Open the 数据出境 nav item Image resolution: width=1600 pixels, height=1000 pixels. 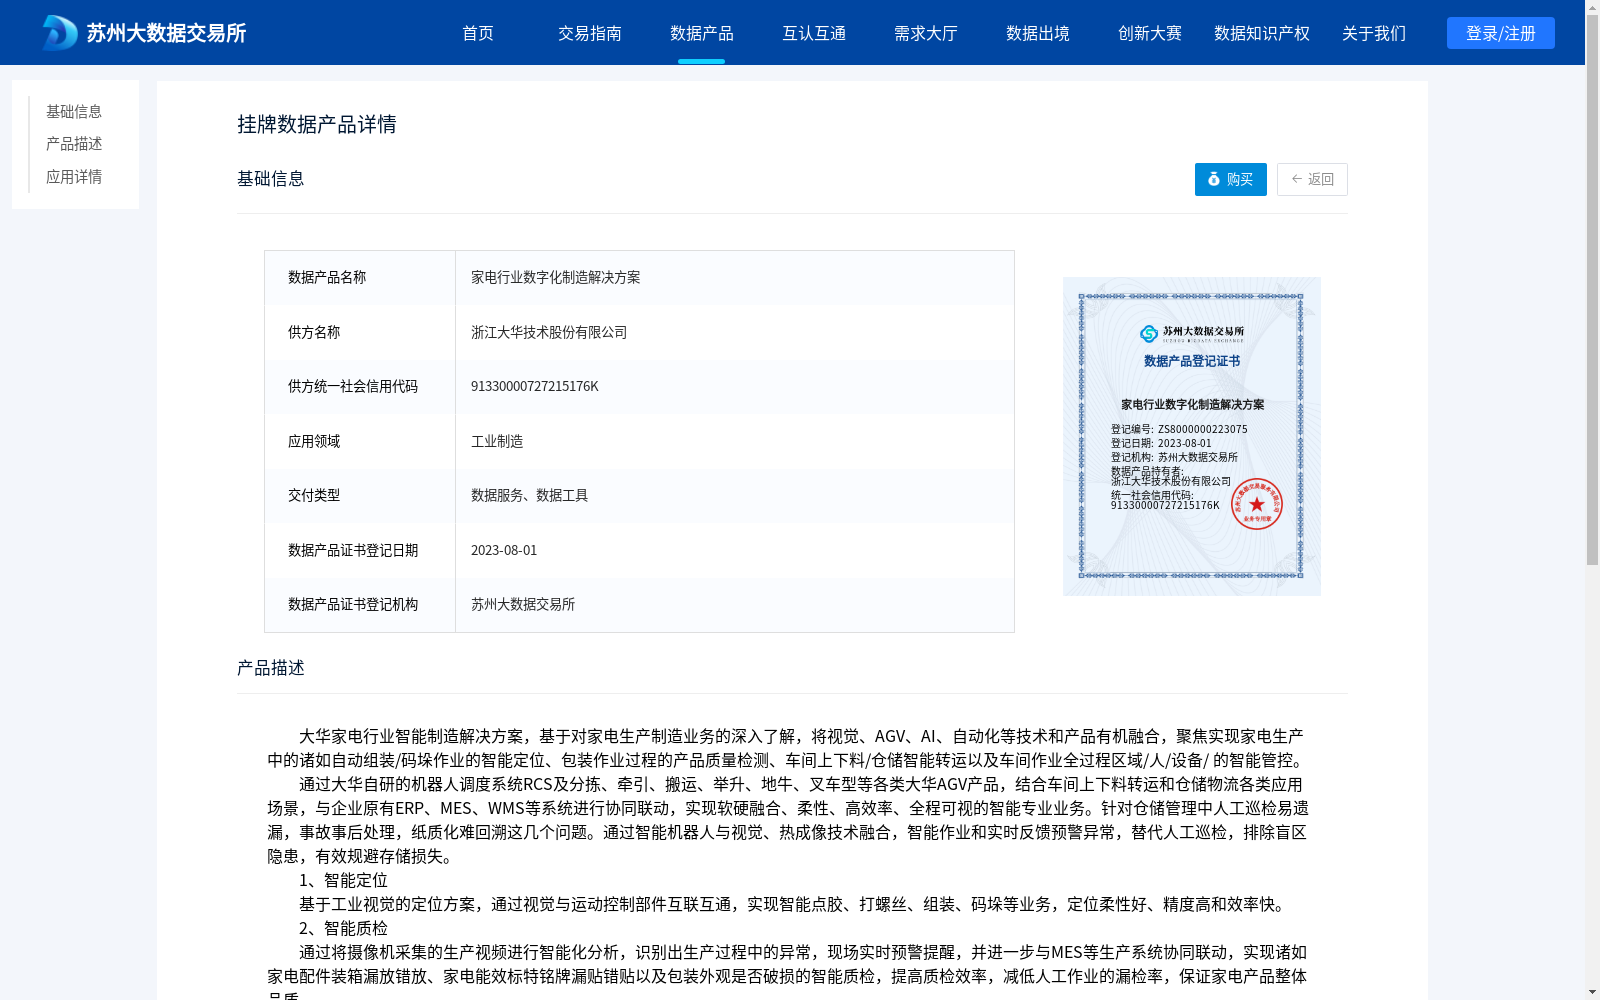pyautogui.click(x=1038, y=33)
